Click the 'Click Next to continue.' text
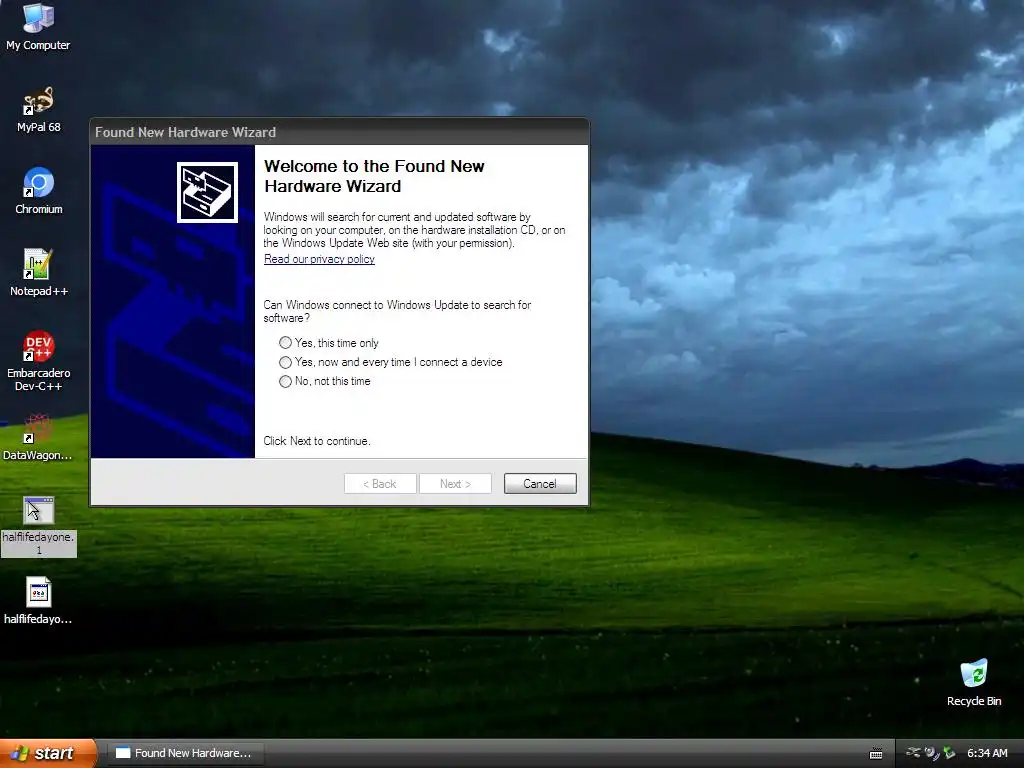Image resolution: width=1024 pixels, height=768 pixels. pos(317,441)
